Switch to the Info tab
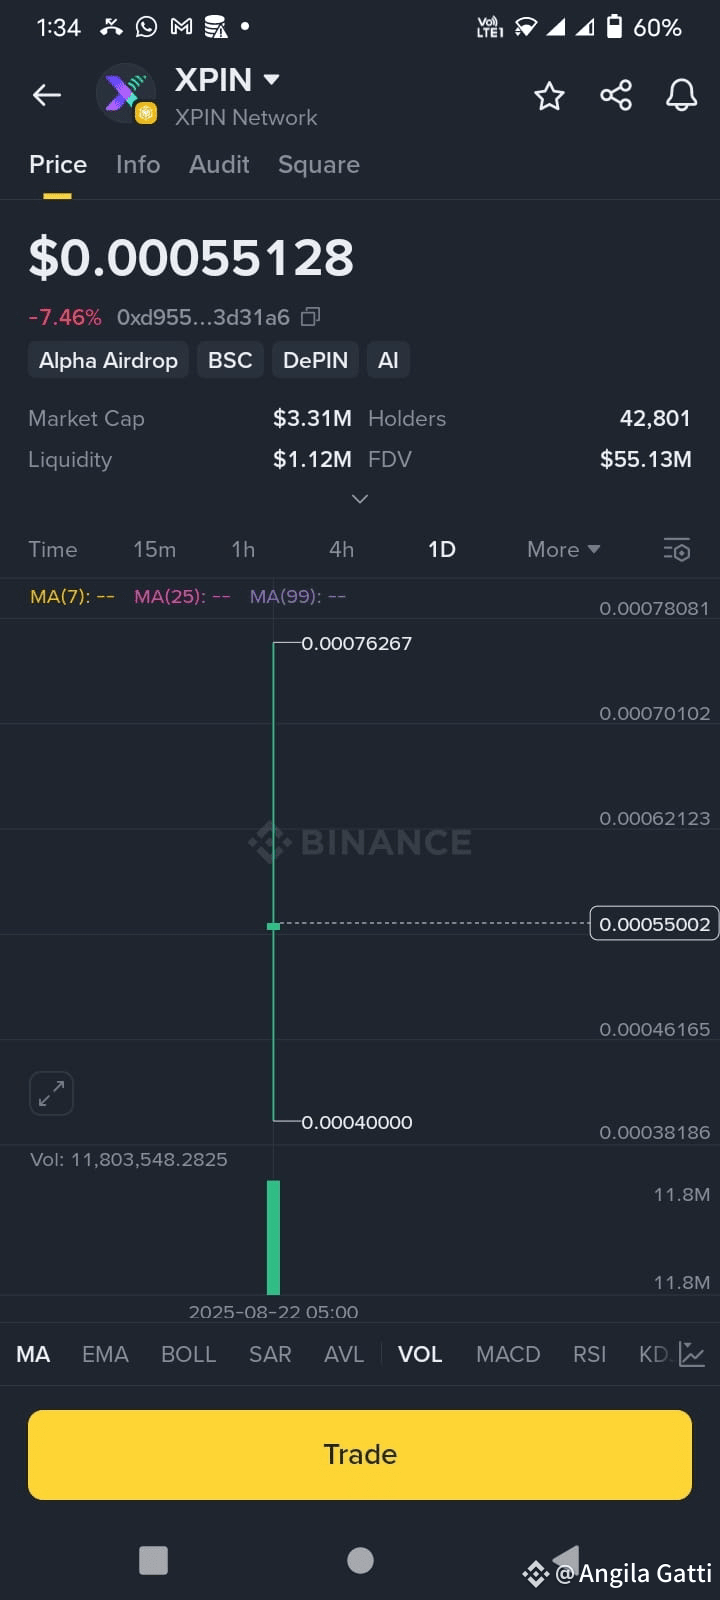 138,164
